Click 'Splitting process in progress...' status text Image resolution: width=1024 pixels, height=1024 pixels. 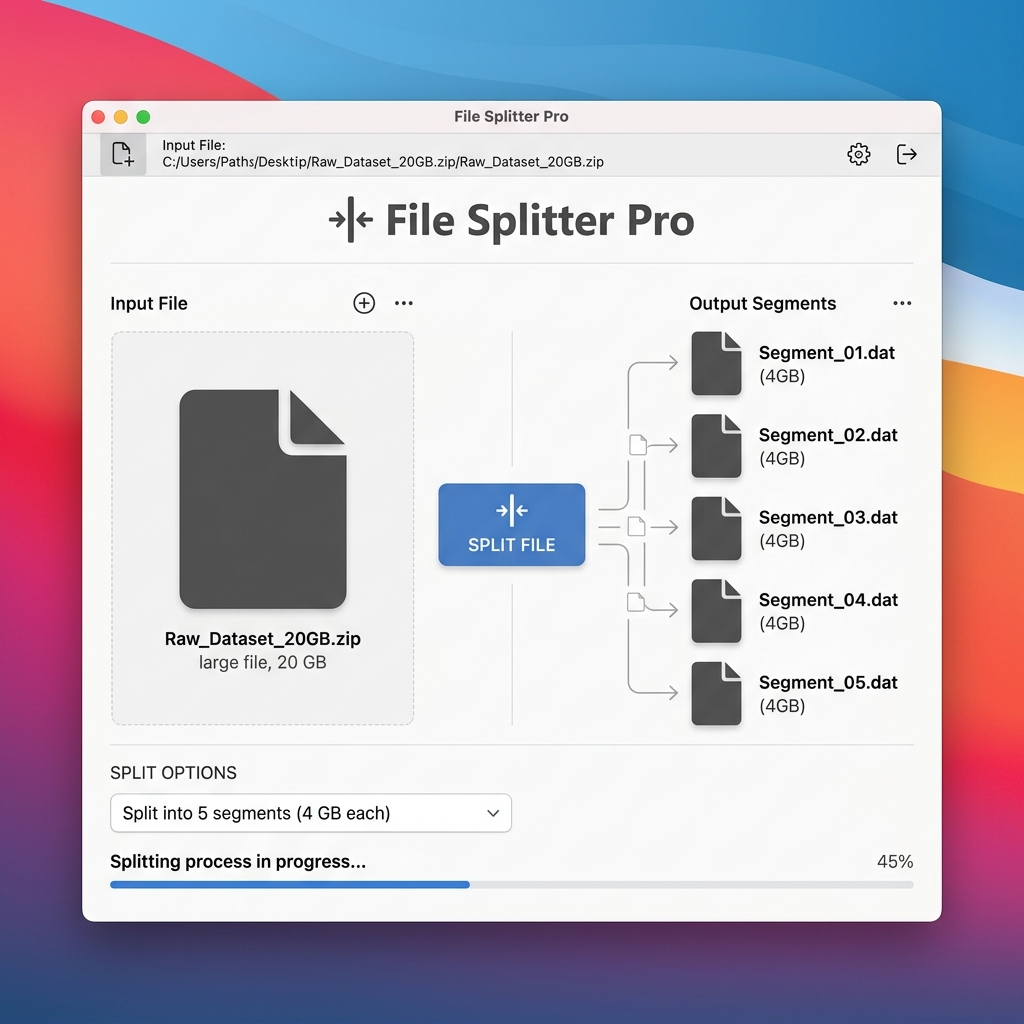238,861
